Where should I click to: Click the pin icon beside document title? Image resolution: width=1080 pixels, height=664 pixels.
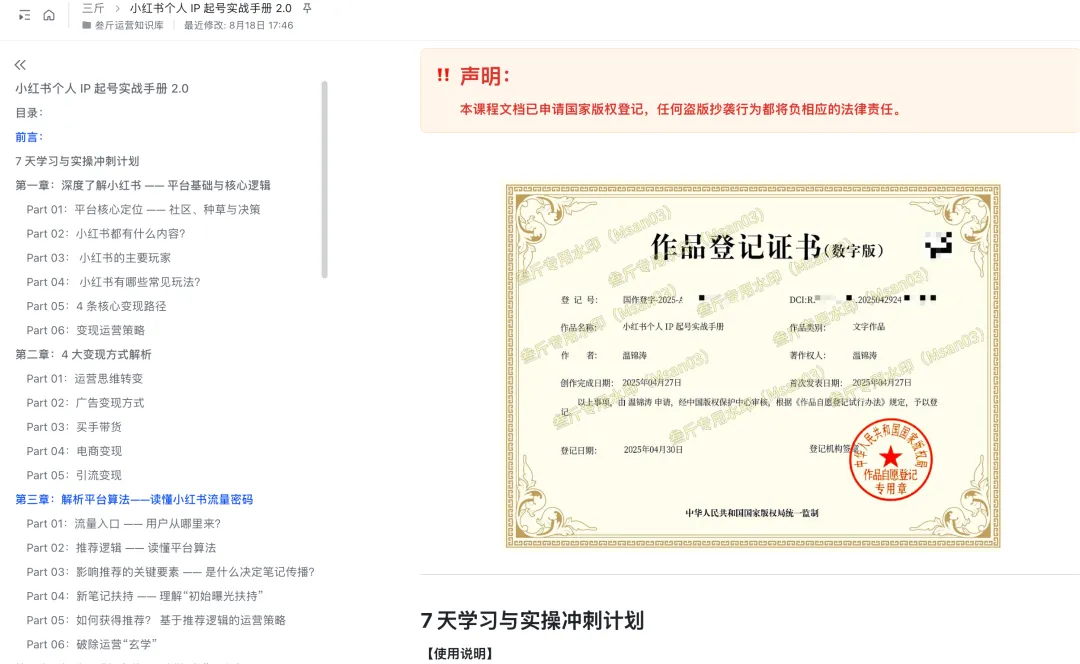pos(307,8)
